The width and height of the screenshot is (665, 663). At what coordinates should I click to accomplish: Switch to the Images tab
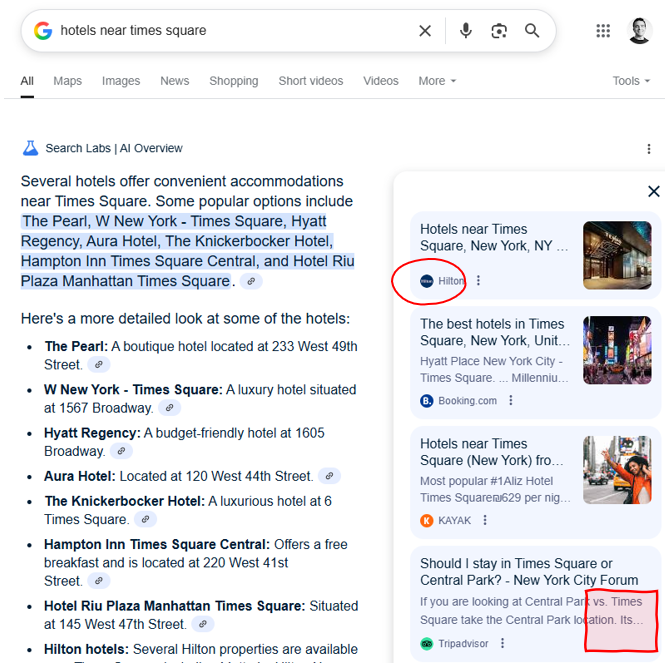coord(121,81)
